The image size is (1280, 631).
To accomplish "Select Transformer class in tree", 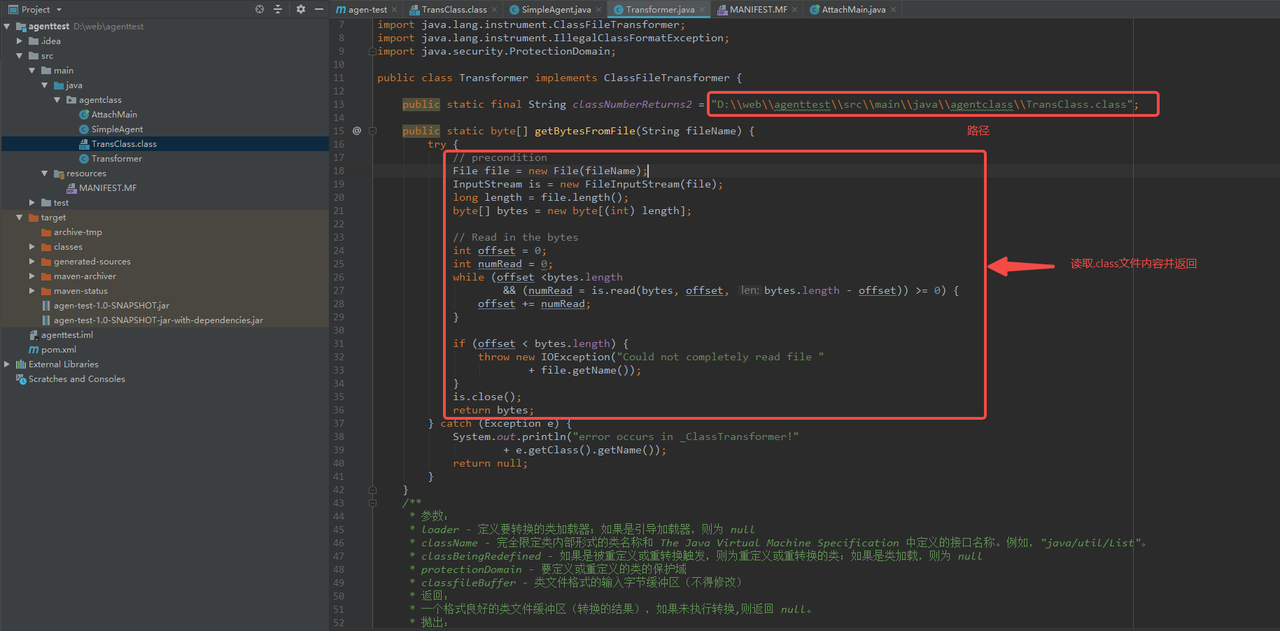I will click(x=117, y=158).
